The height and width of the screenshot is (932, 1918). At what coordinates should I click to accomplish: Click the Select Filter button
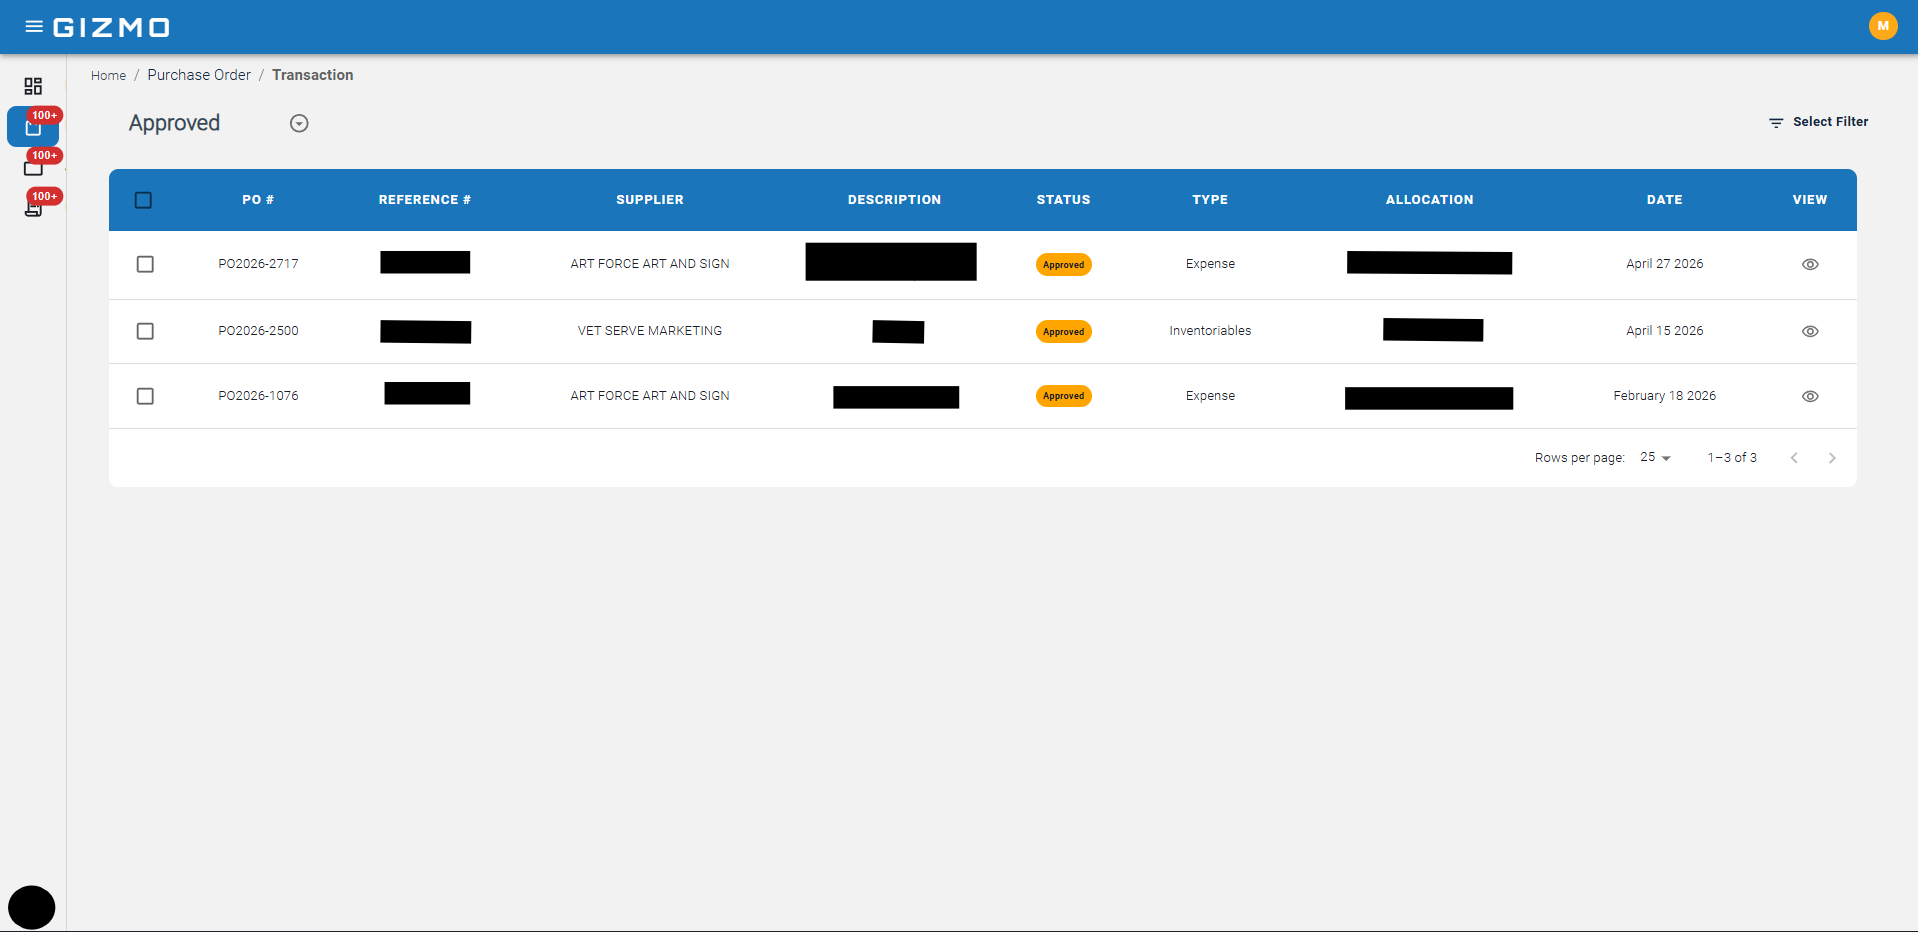(1818, 122)
